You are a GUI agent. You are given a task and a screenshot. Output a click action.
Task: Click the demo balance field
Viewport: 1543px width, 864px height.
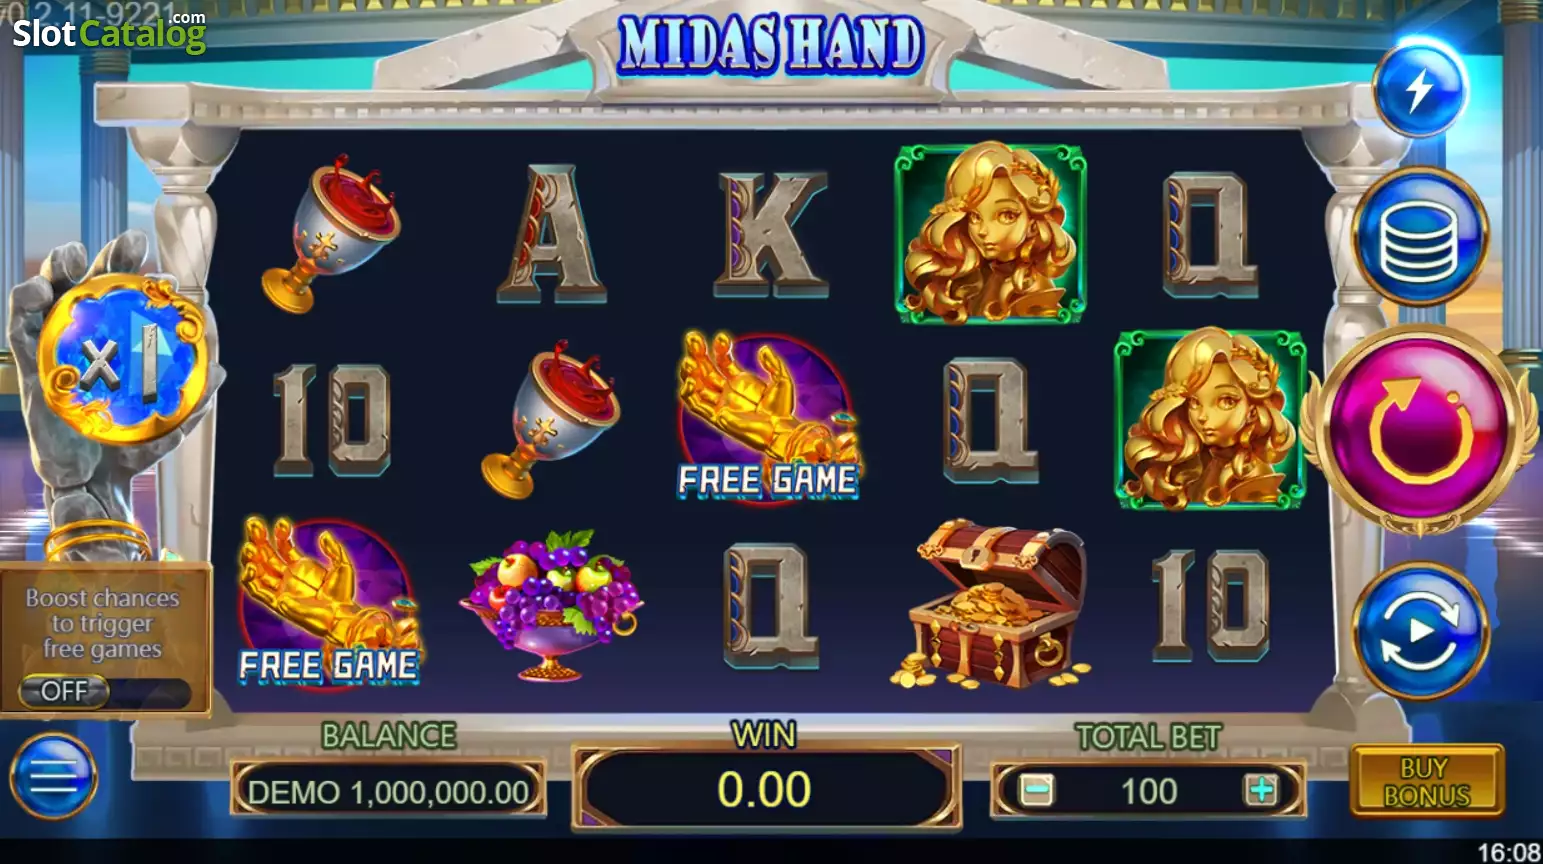click(388, 791)
